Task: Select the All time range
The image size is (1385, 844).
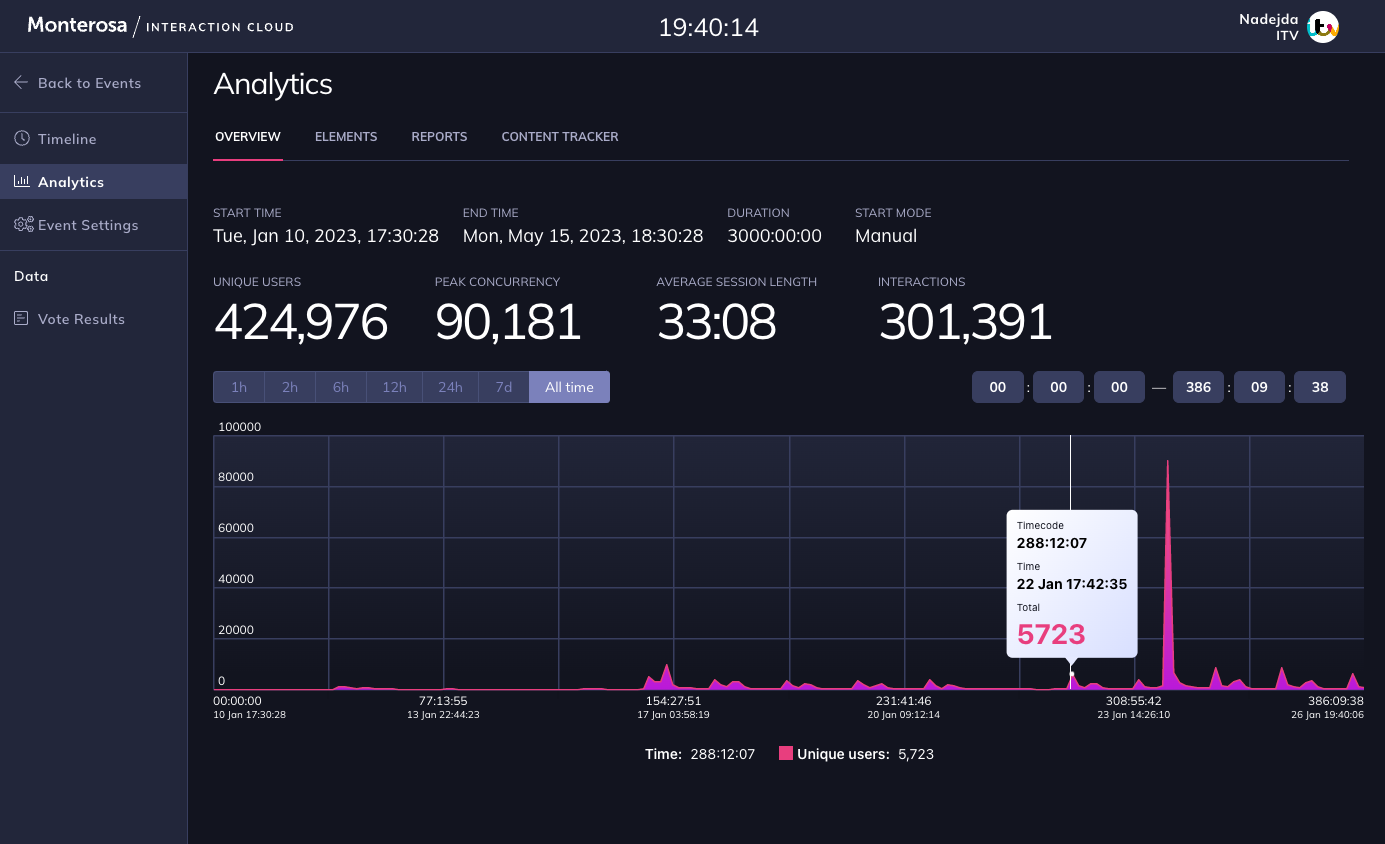Action: (x=569, y=387)
